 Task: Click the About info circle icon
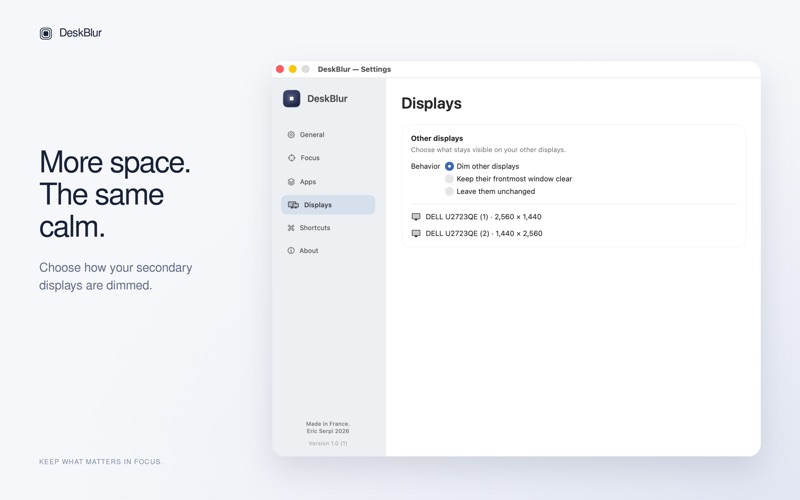click(x=291, y=251)
